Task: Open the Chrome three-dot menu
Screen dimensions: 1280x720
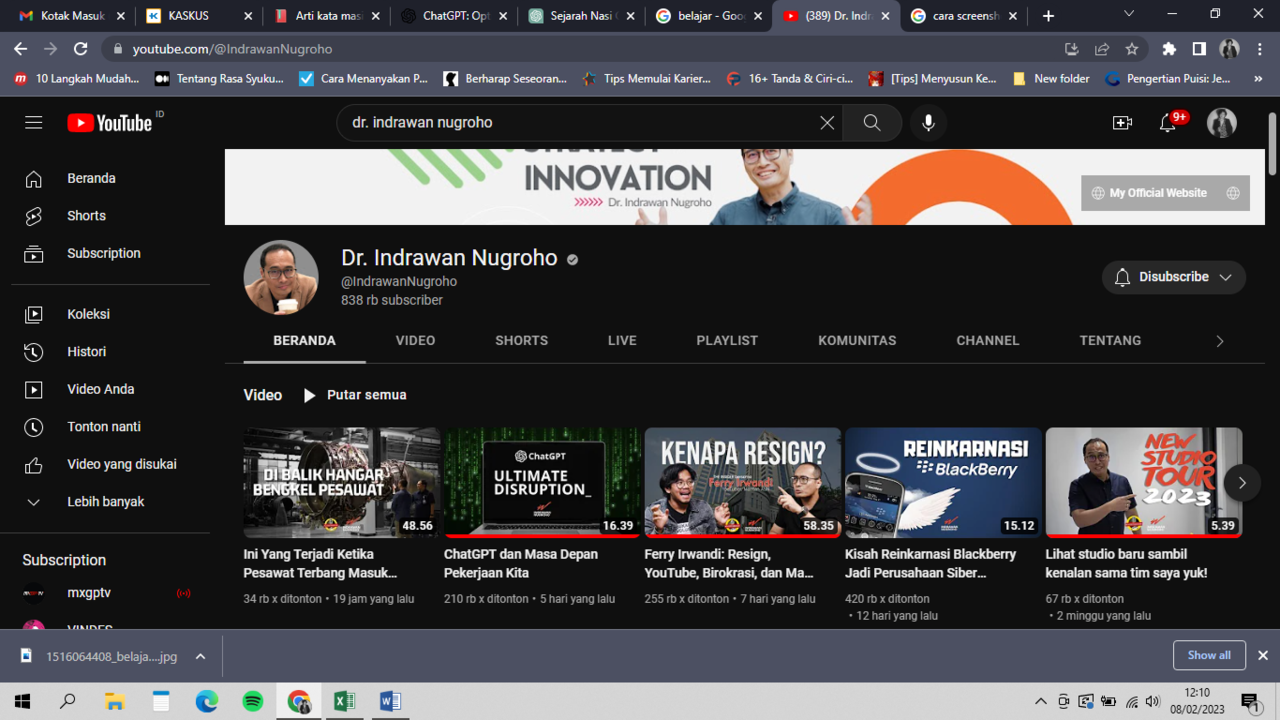Action: [1260, 48]
